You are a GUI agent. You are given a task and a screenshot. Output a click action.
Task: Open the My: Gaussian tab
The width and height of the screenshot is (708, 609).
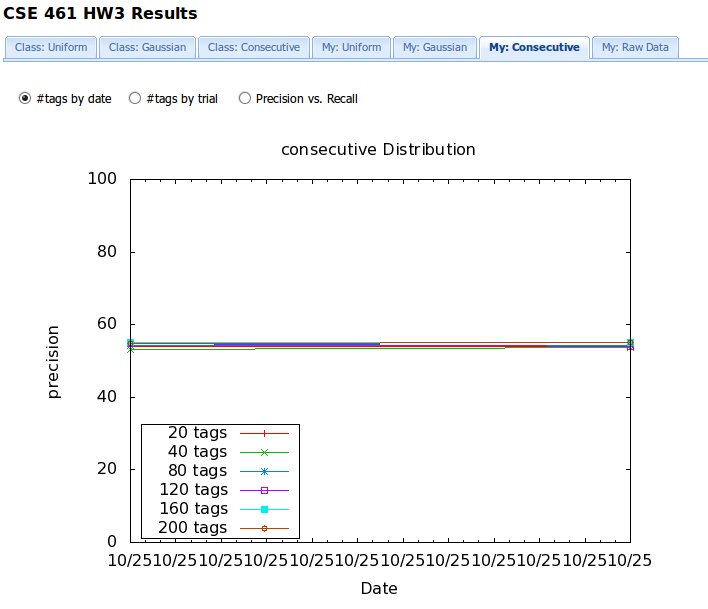pos(433,47)
